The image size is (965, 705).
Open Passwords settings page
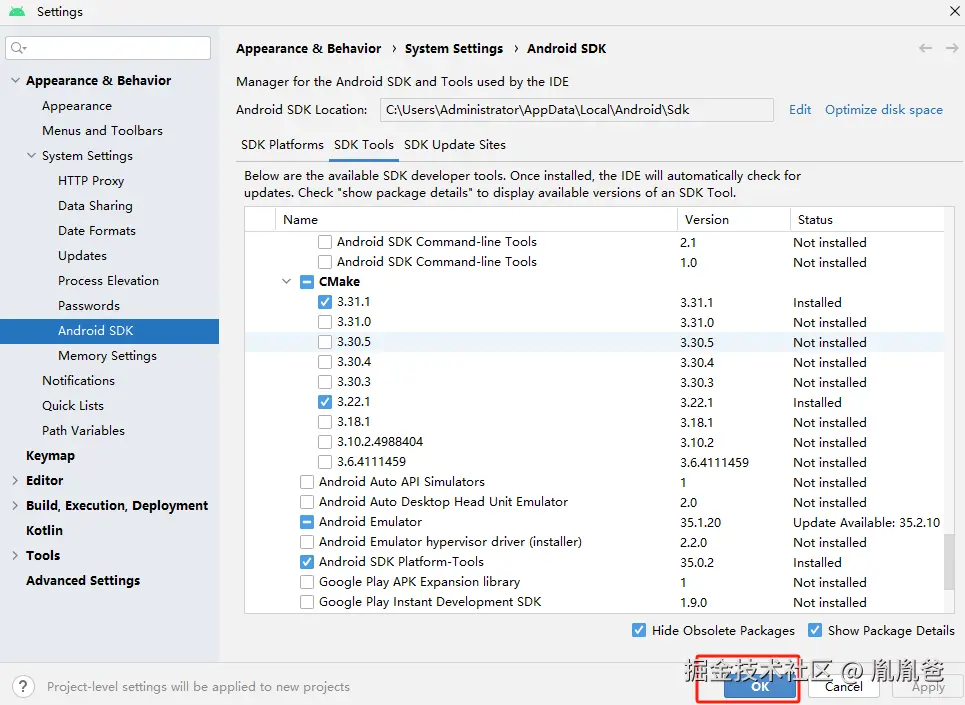click(x=89, y=306)
